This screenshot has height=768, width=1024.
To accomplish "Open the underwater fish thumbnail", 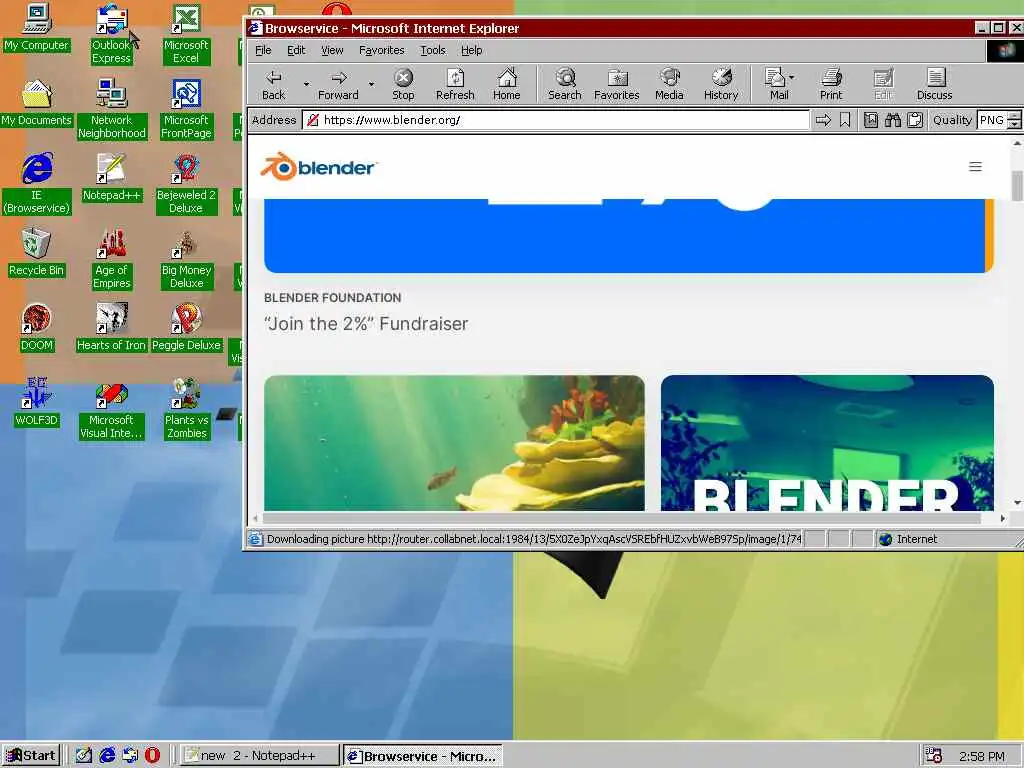I will pyautogui.click(x=454, y=443).
